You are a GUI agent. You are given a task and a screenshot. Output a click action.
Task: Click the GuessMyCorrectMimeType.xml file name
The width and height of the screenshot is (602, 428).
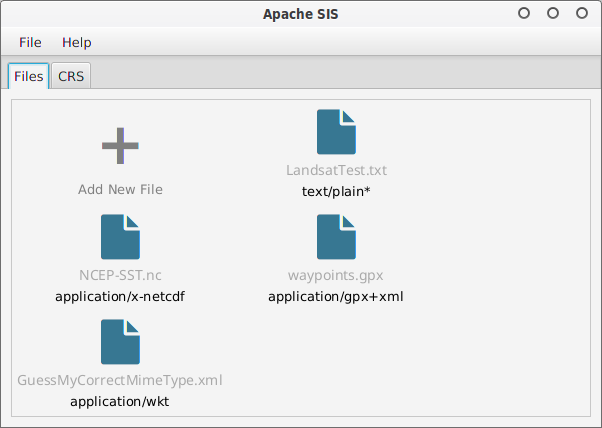tap(120, 380)
